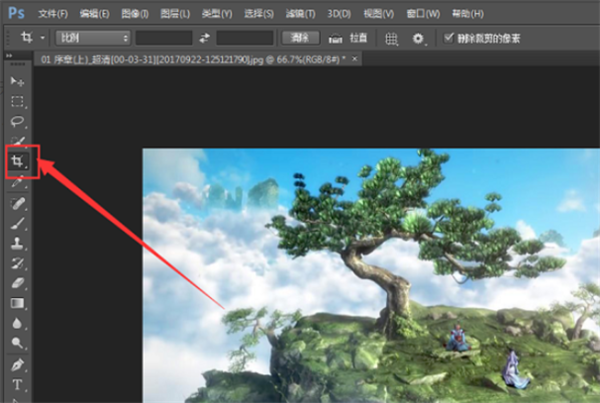Viewport: 600px width, 403px height.
Task: Select the Horizontal Type tool
Action: (x=17, y=385)
